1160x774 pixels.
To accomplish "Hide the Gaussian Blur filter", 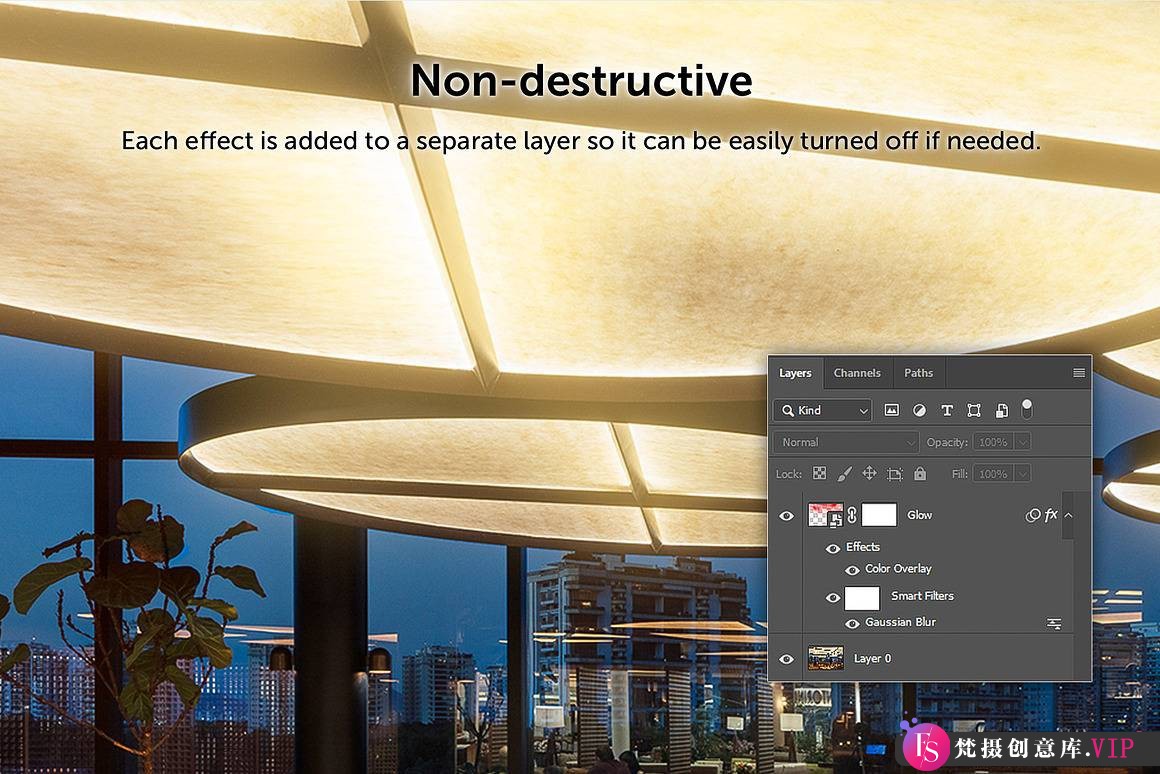I will pos(852,624).
